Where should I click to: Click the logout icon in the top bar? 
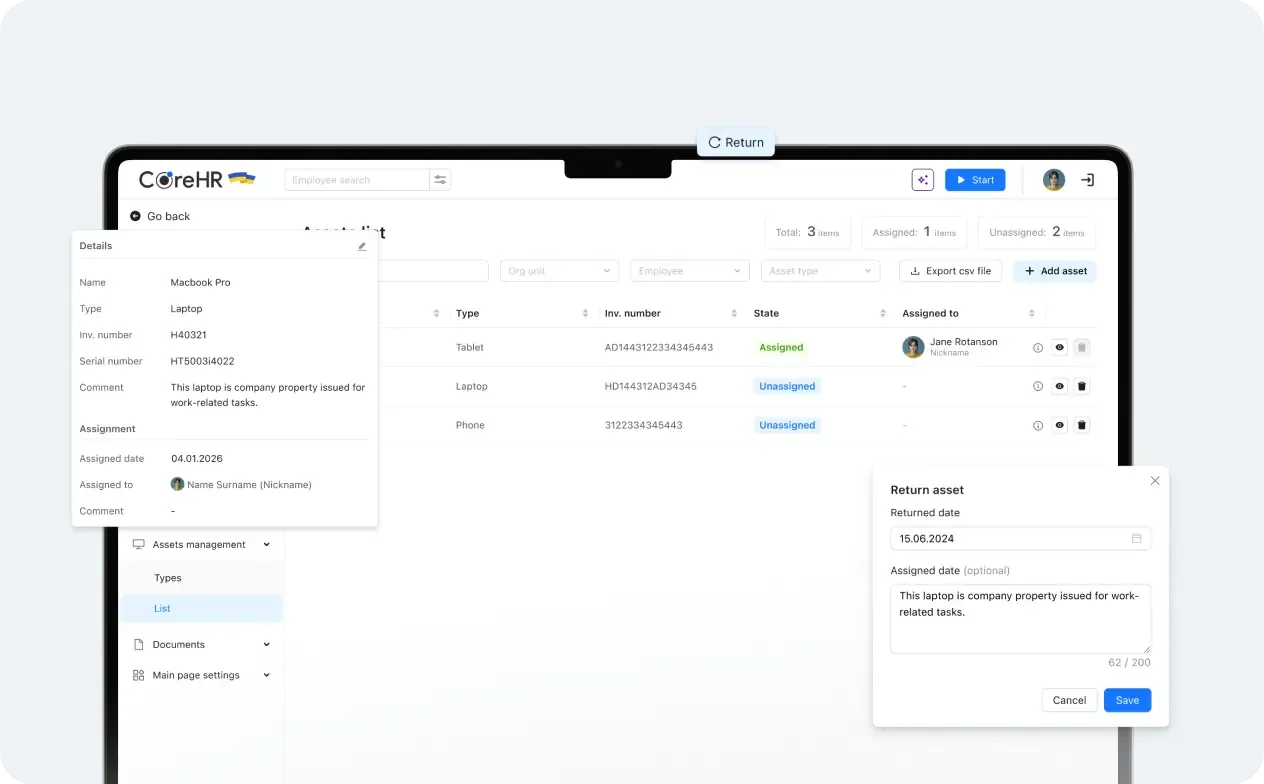pos(1087,180)
